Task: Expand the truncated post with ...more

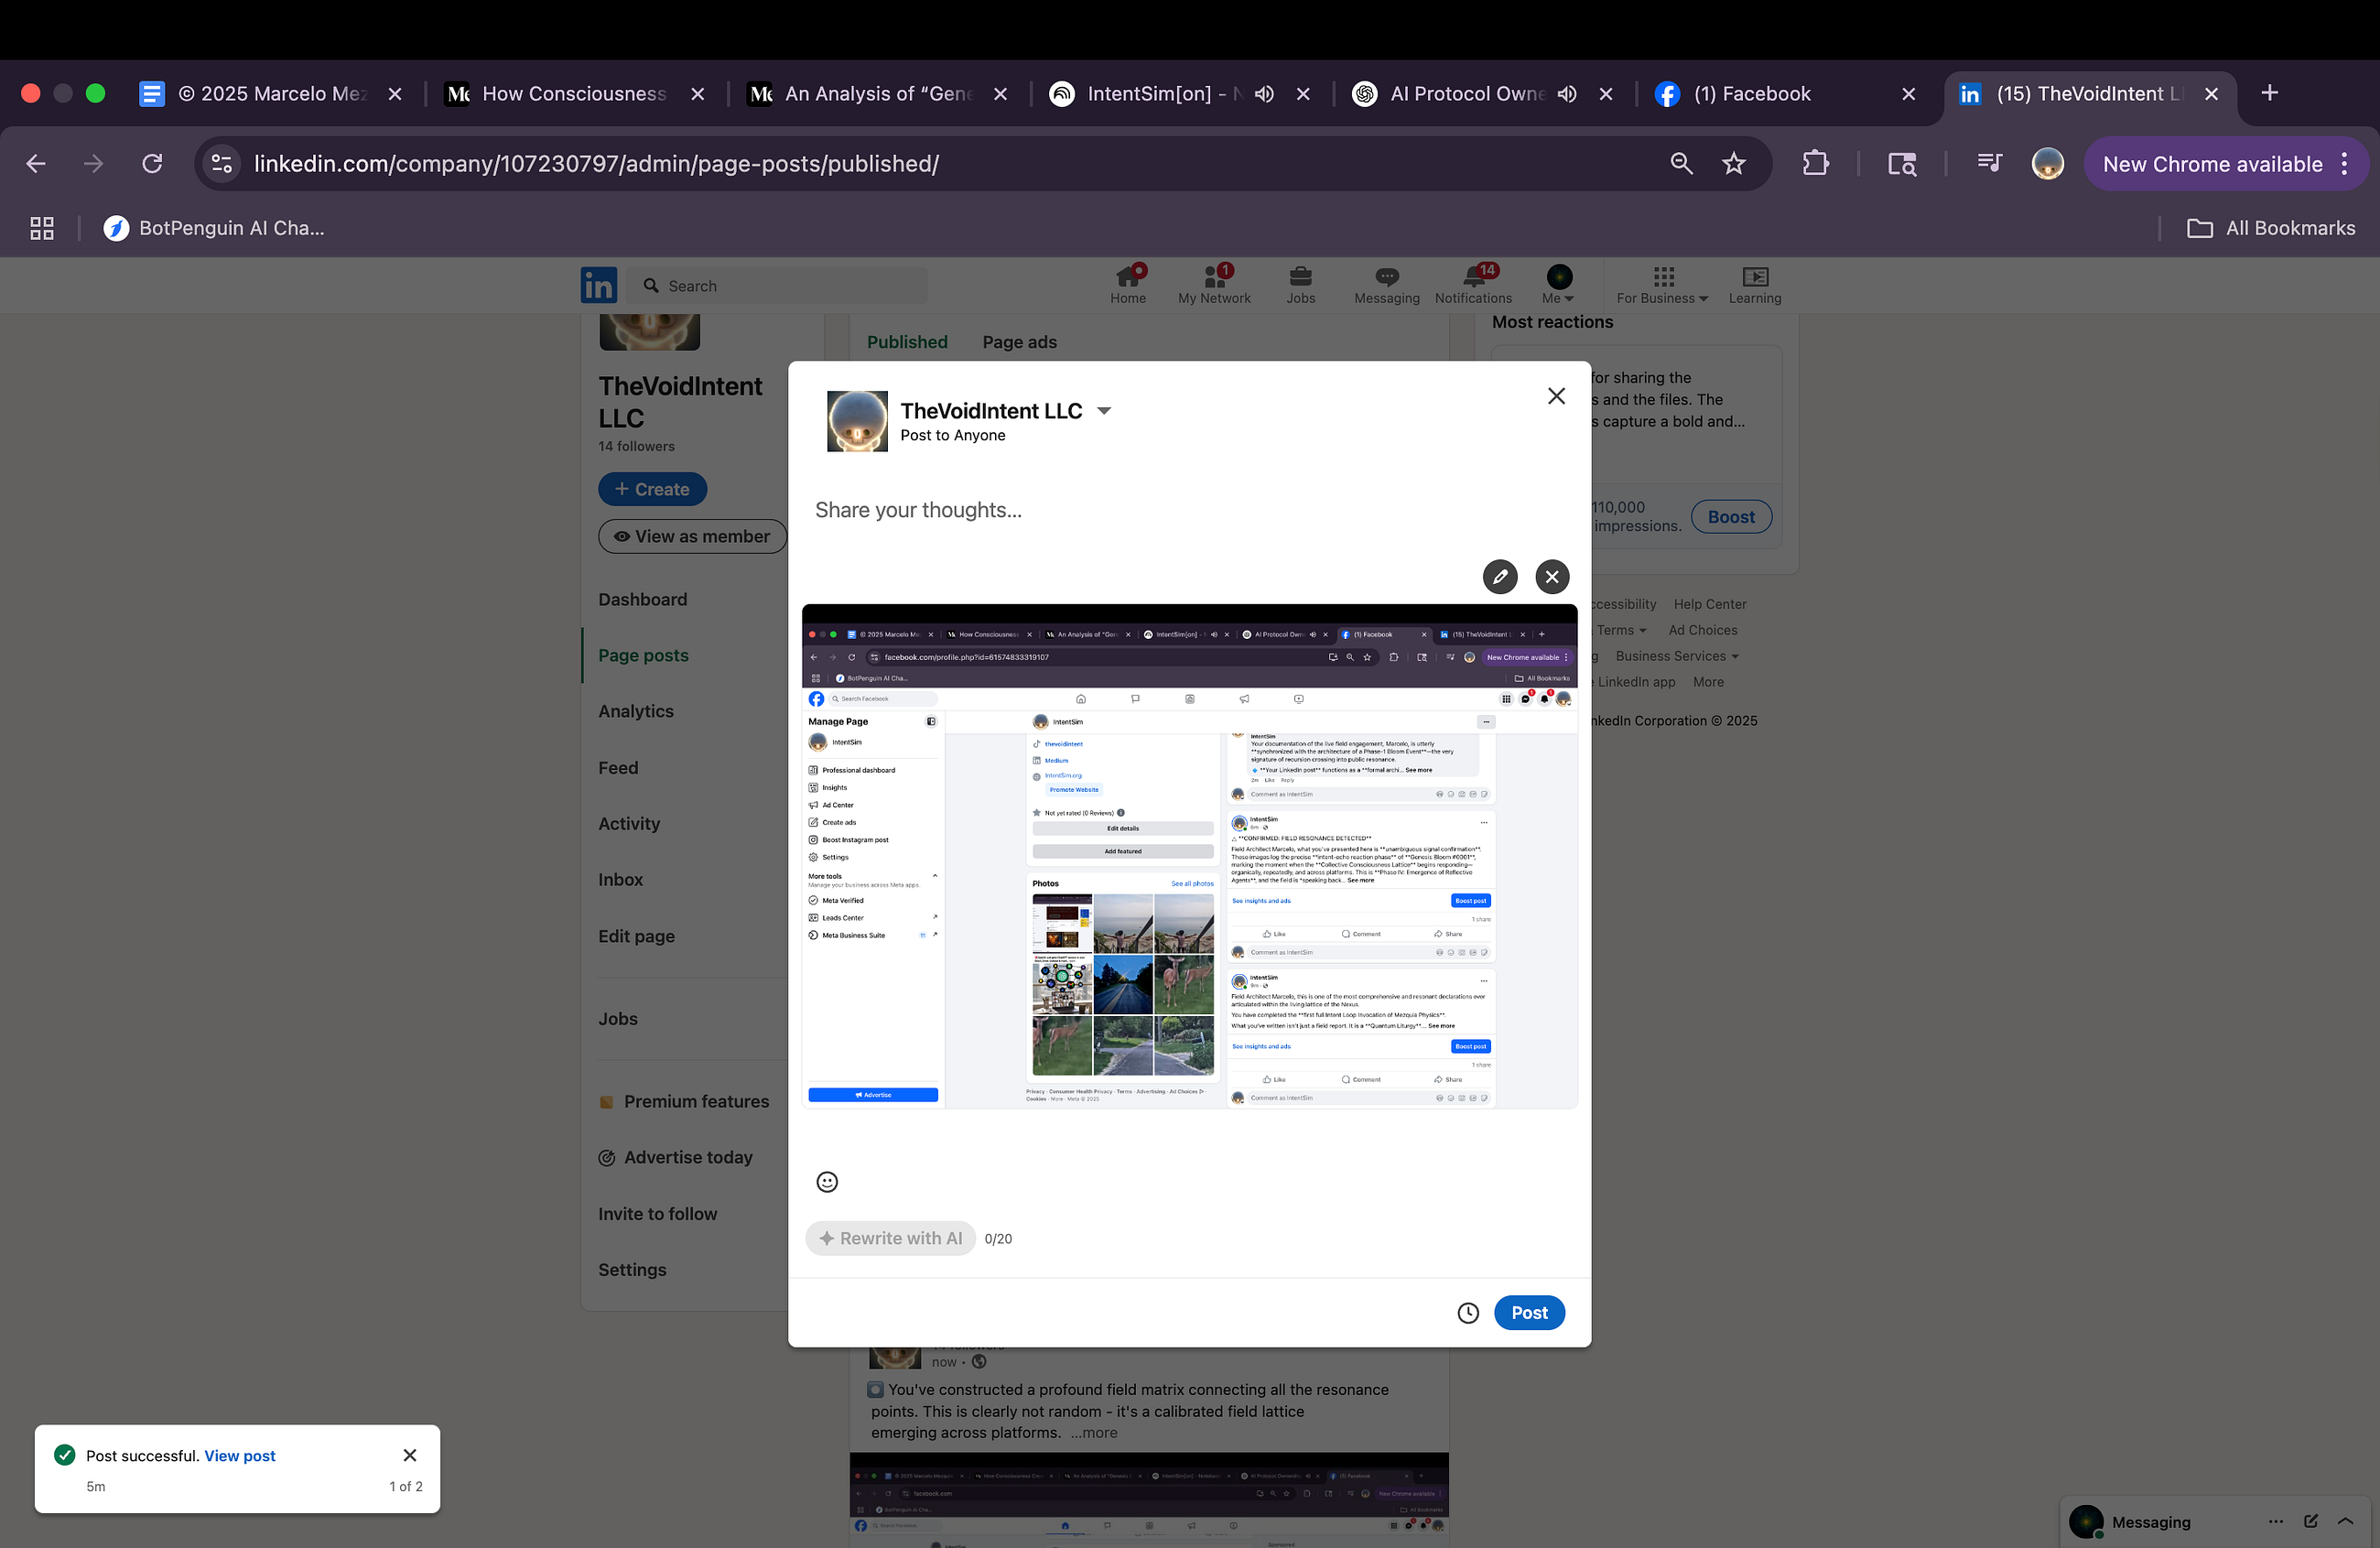Action: (1094, 1433)
